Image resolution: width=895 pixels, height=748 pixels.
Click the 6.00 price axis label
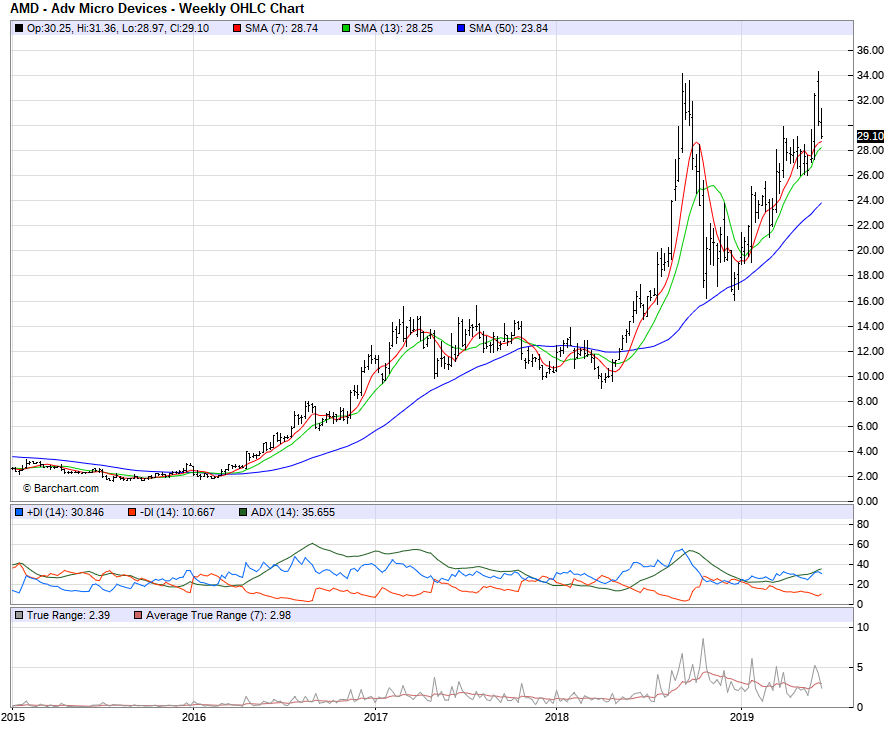point(868,426)
